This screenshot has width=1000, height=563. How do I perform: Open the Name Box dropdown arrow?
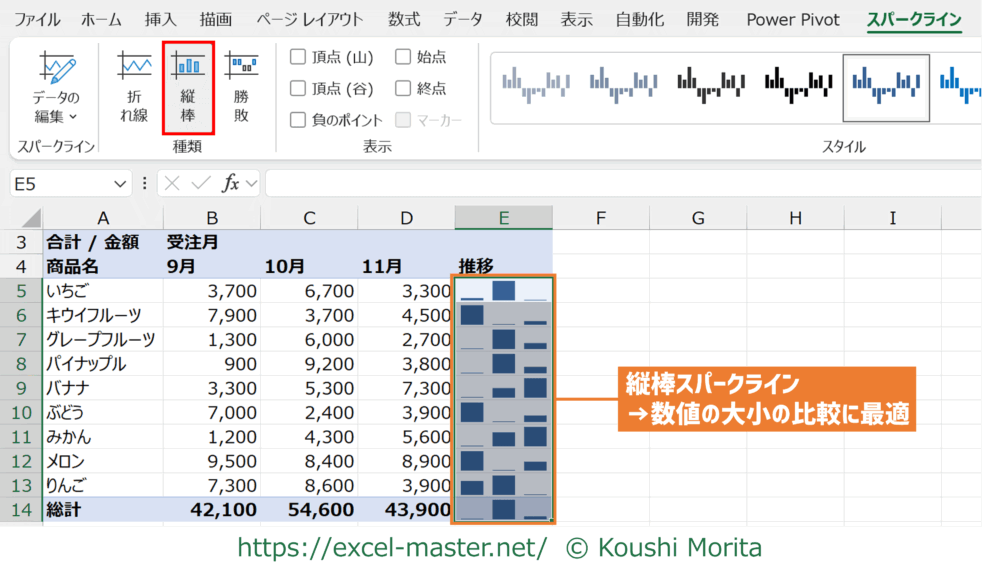pyautogui.click(x=121, y=184)
